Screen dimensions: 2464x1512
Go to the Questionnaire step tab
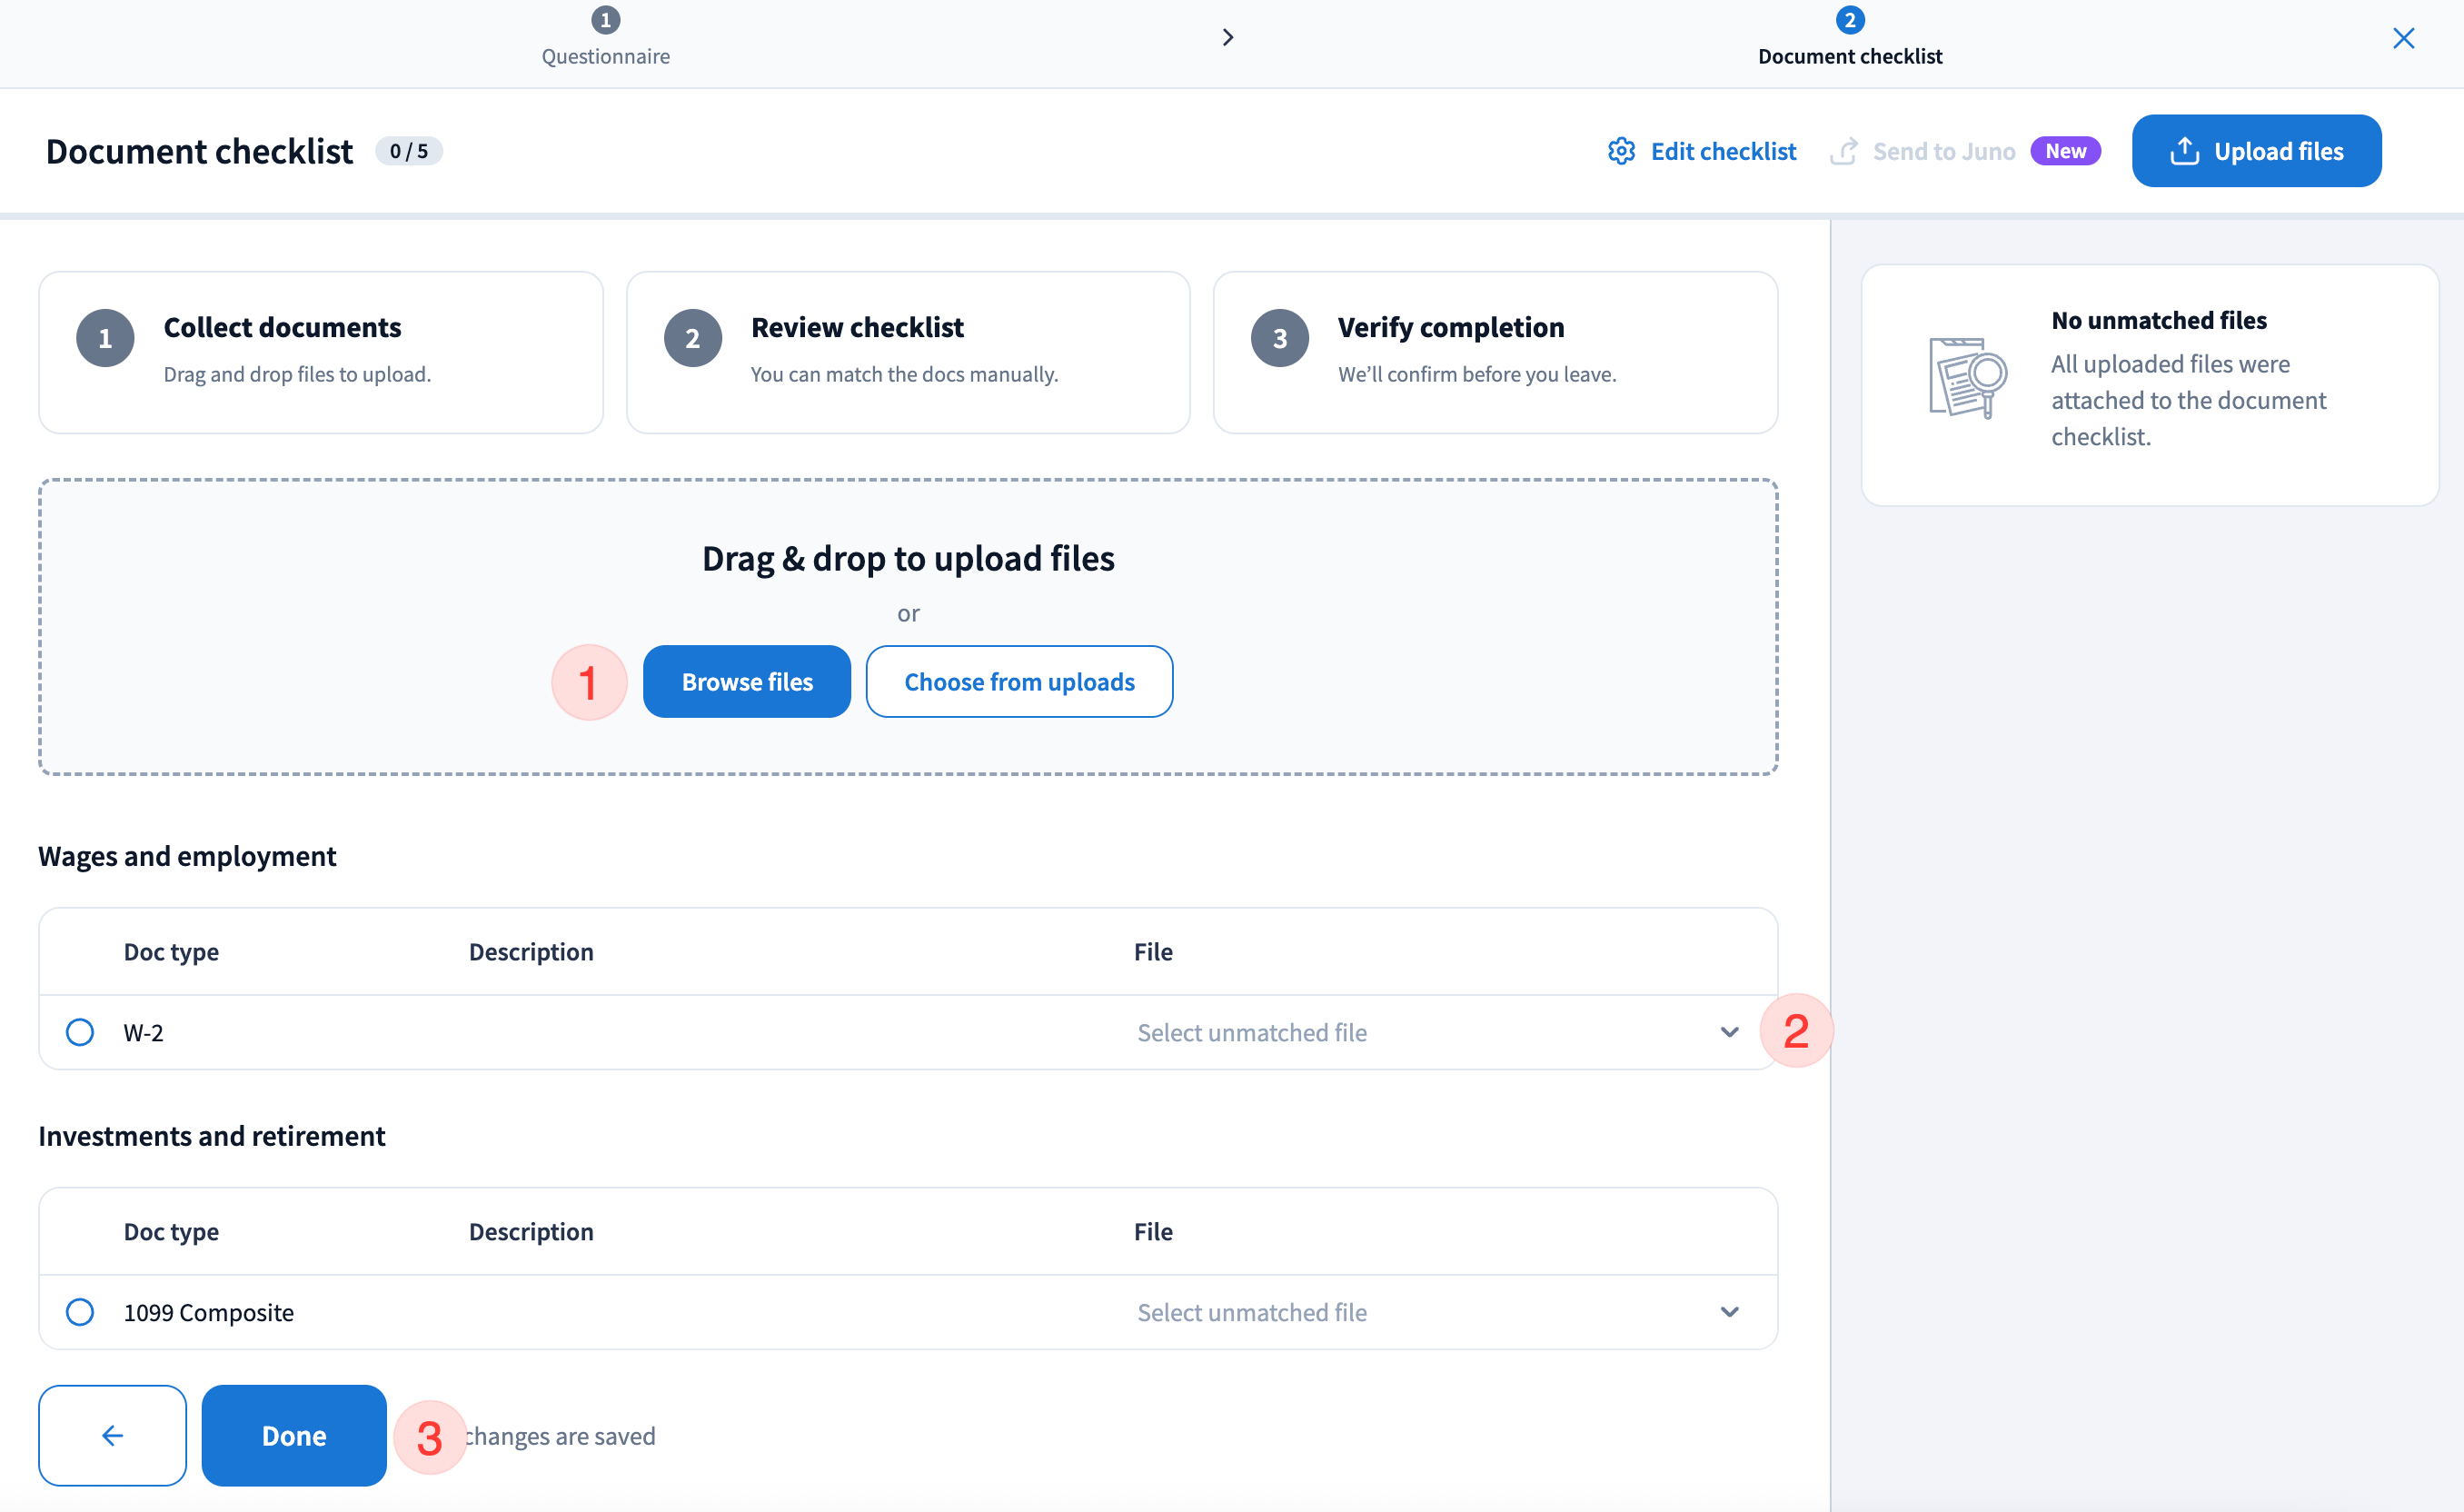605,38
